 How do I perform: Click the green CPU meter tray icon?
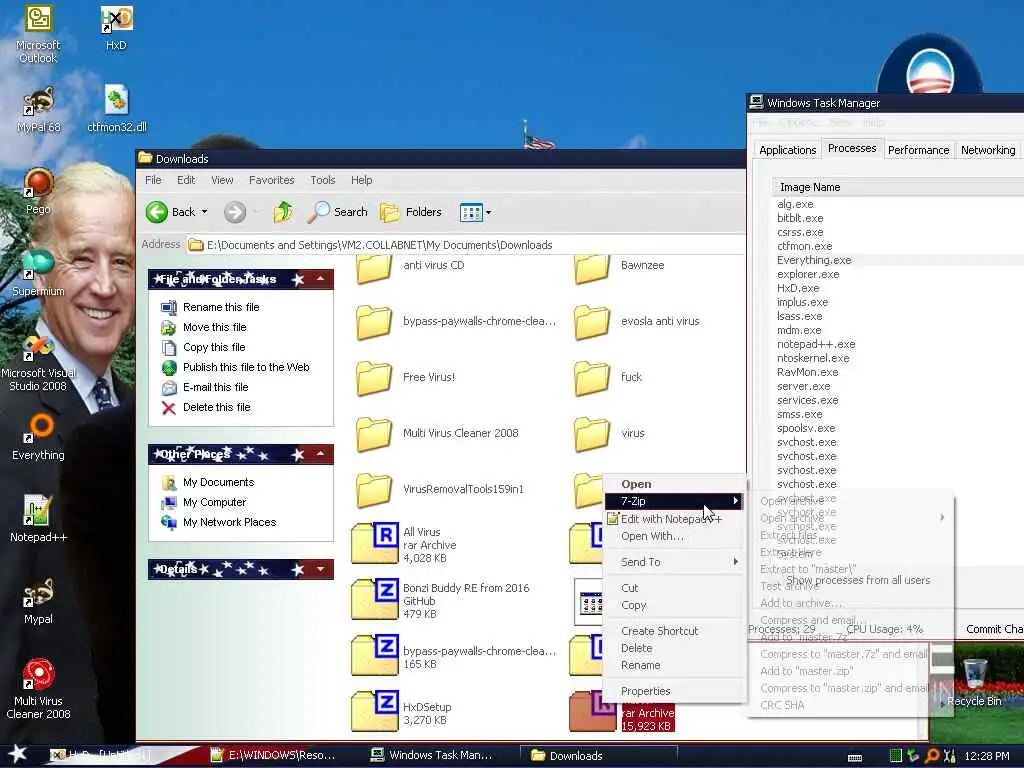[x=896, y=756]
